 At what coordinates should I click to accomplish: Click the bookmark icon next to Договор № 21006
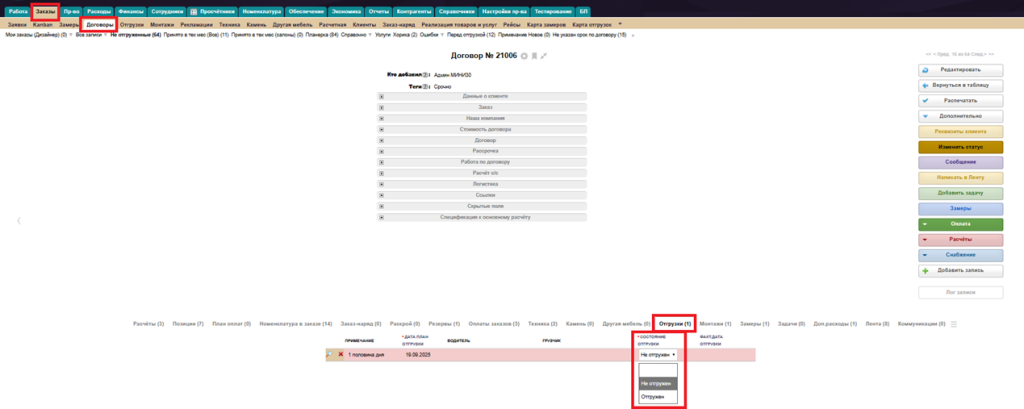pyautogui.click(x=534, y=56)
